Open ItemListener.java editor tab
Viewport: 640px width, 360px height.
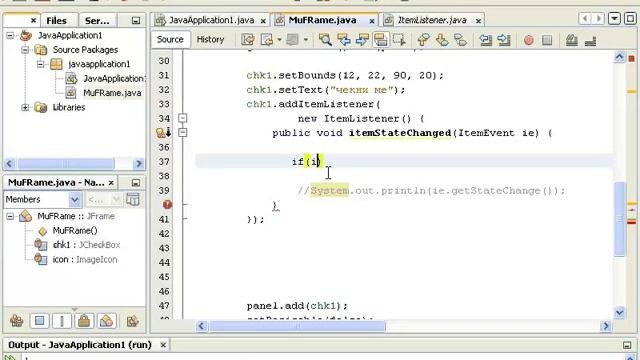tap(432, 20)
